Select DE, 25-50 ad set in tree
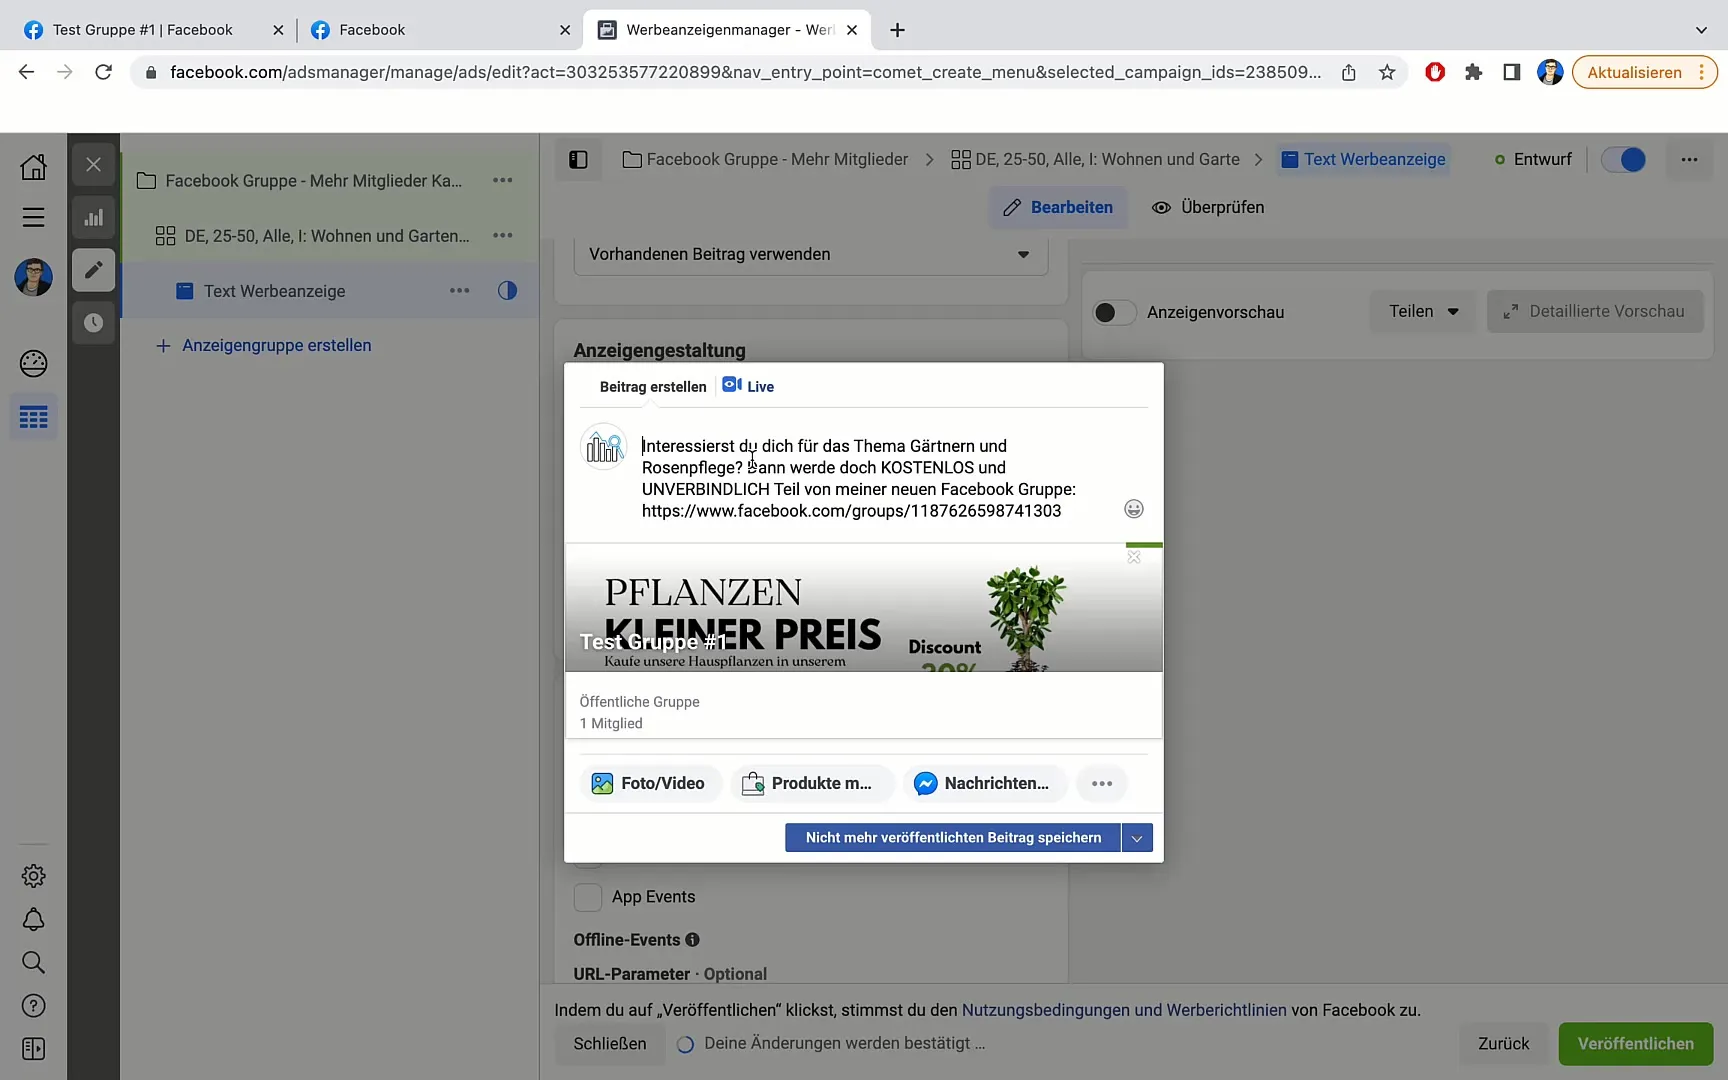 (327, 236)
